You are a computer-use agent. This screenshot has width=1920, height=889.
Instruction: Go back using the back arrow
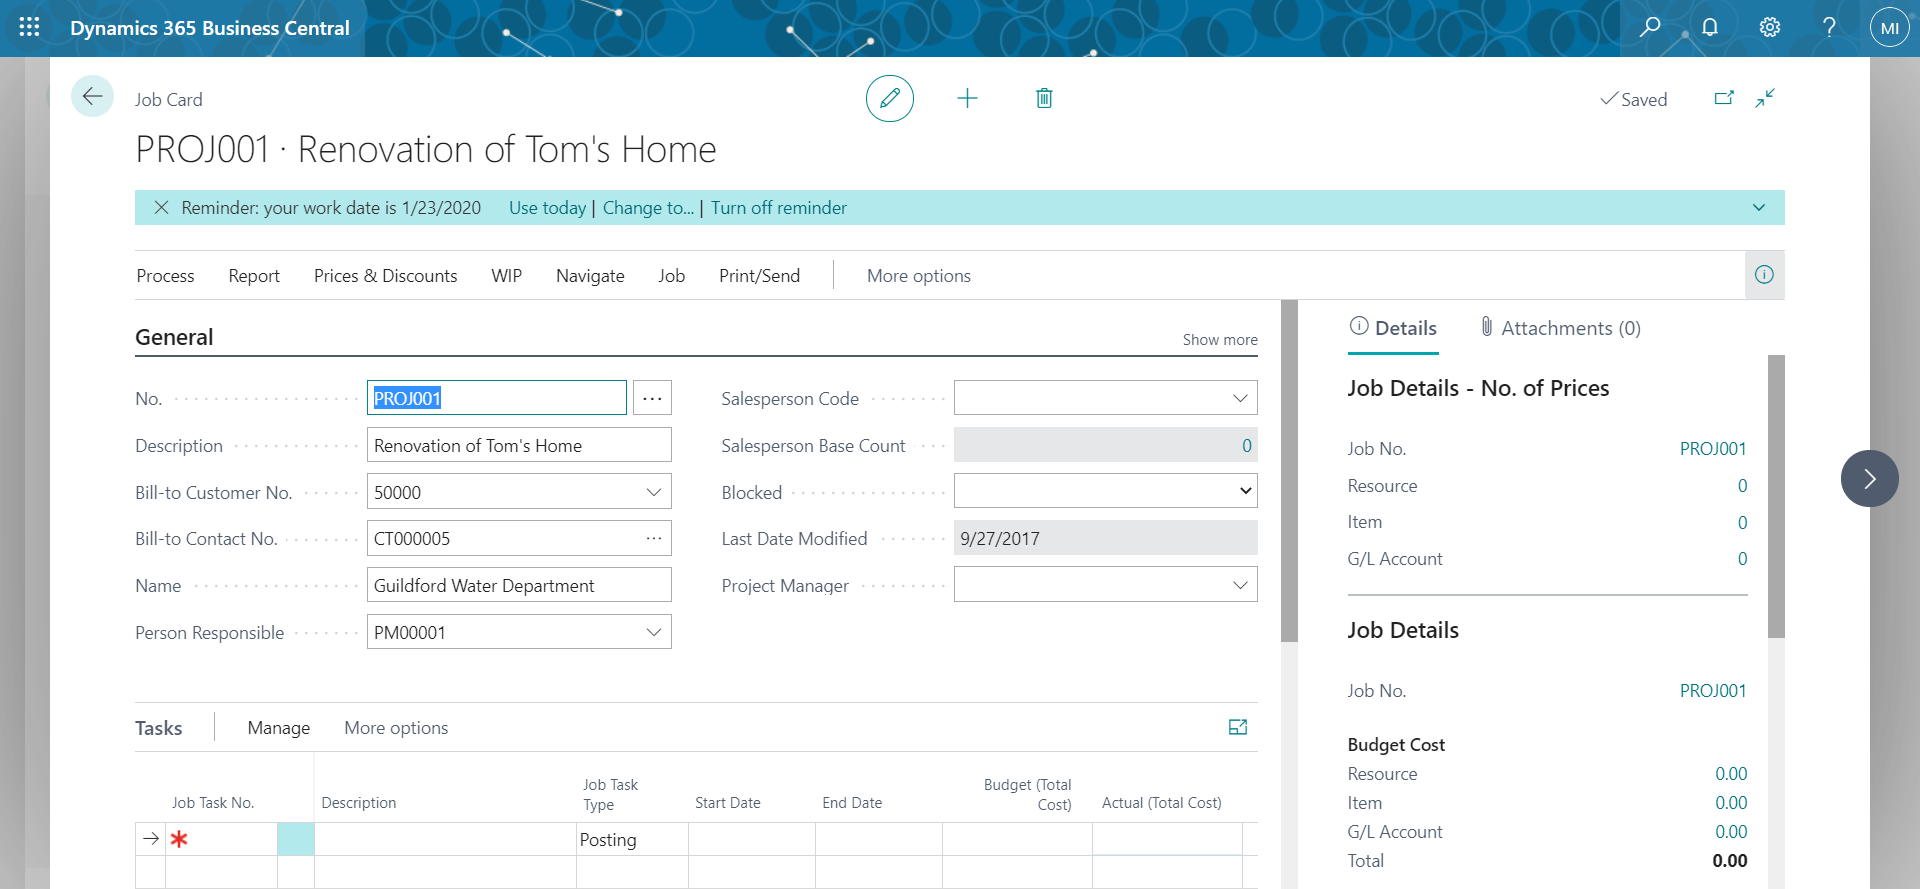[92, 97]
